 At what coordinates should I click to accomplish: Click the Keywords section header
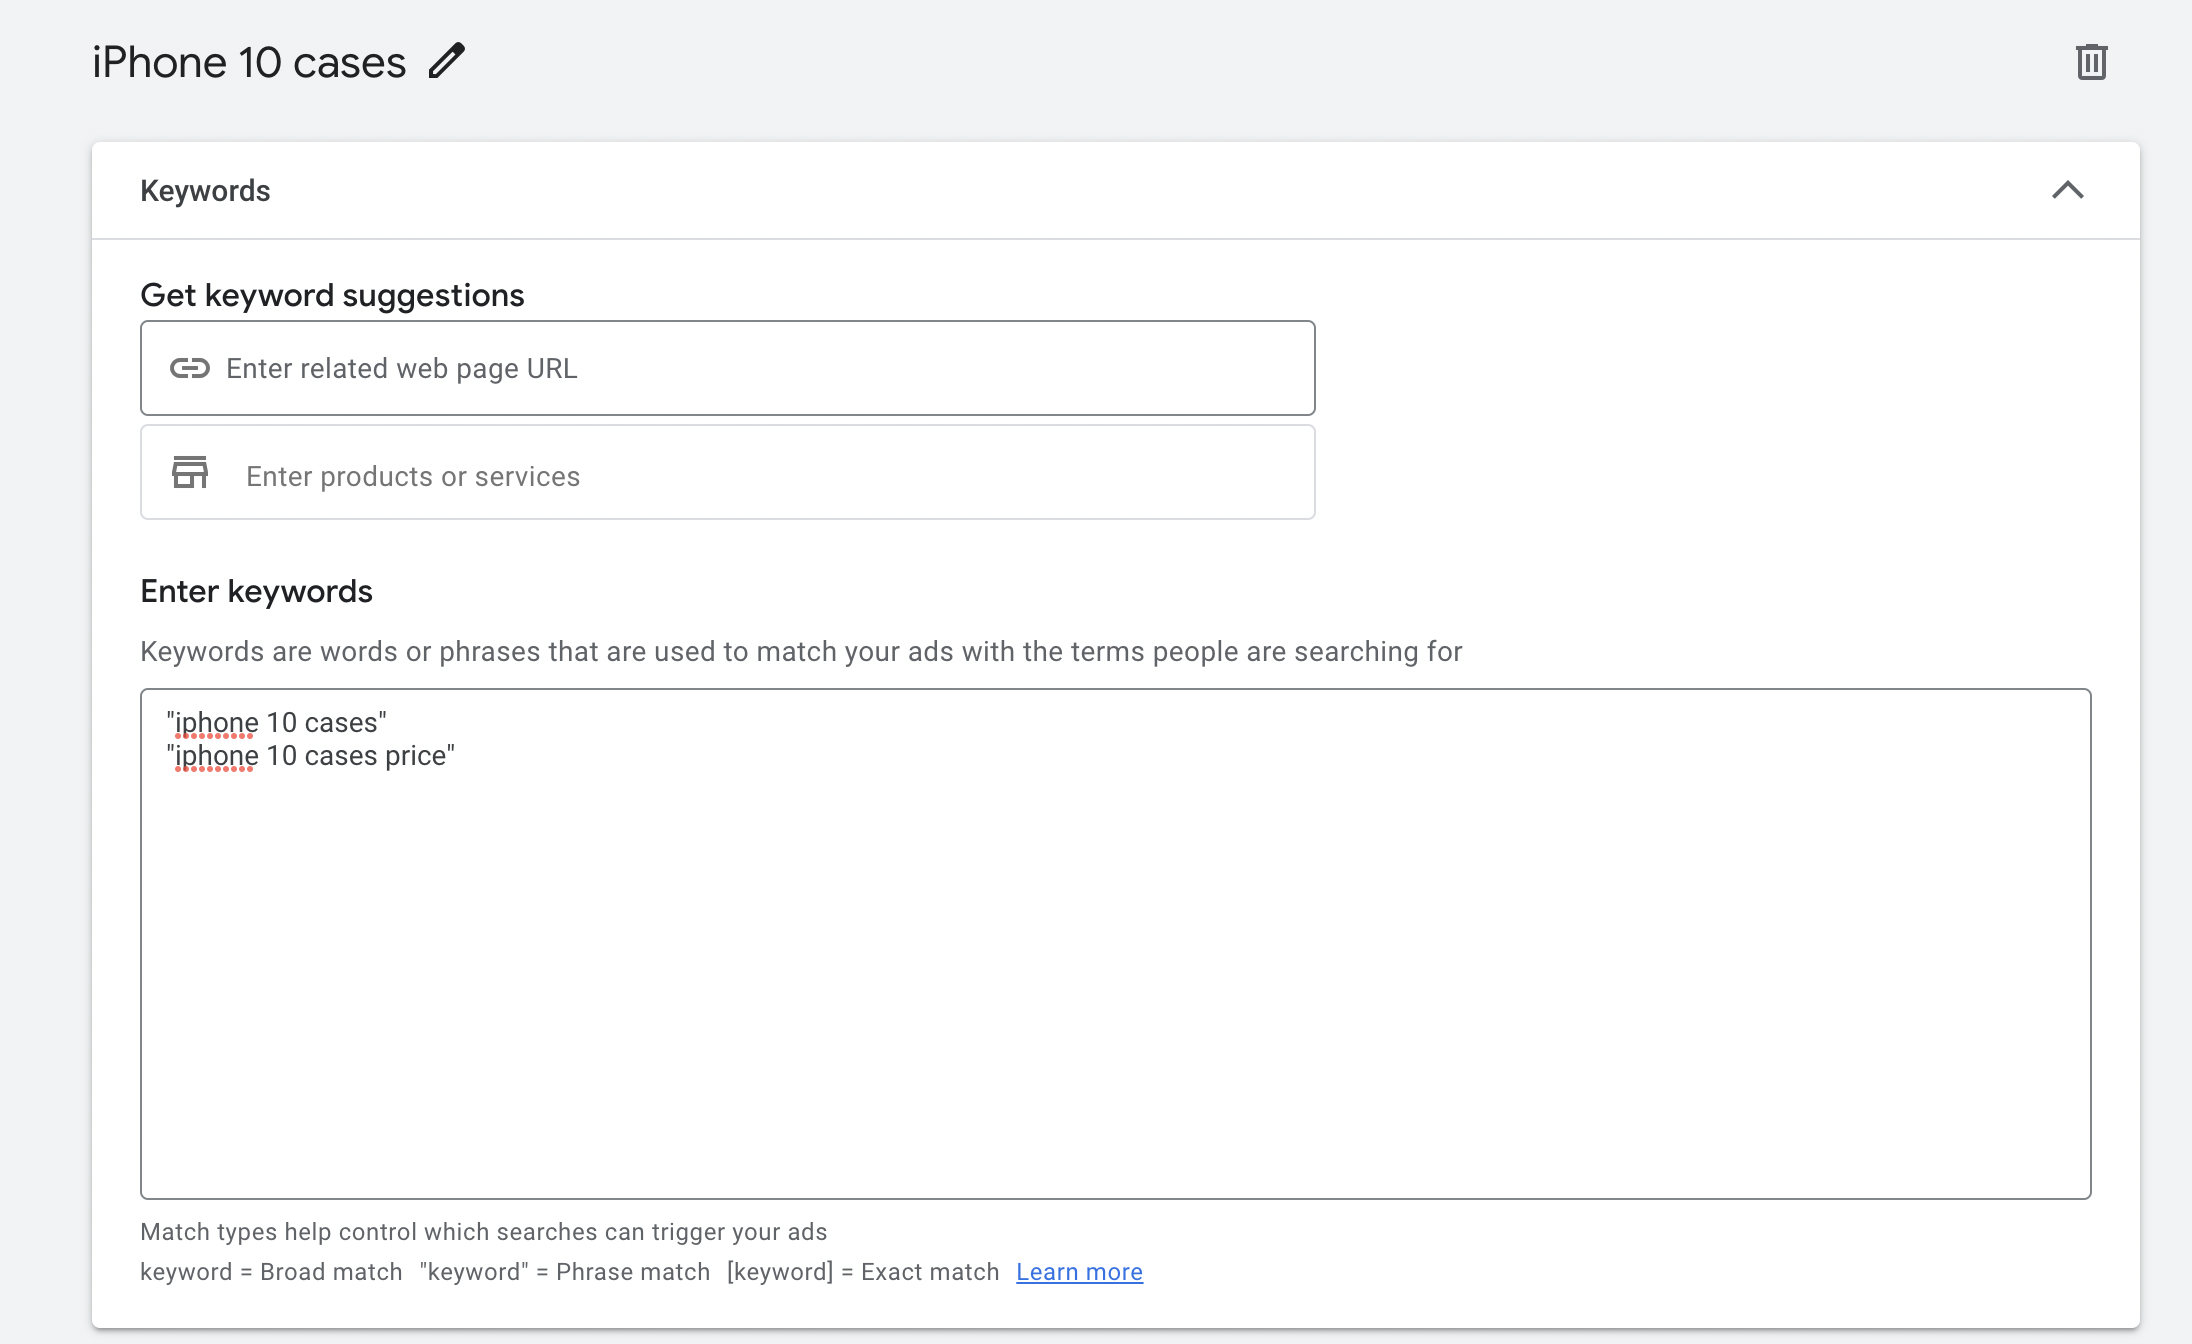(1115, 190)
